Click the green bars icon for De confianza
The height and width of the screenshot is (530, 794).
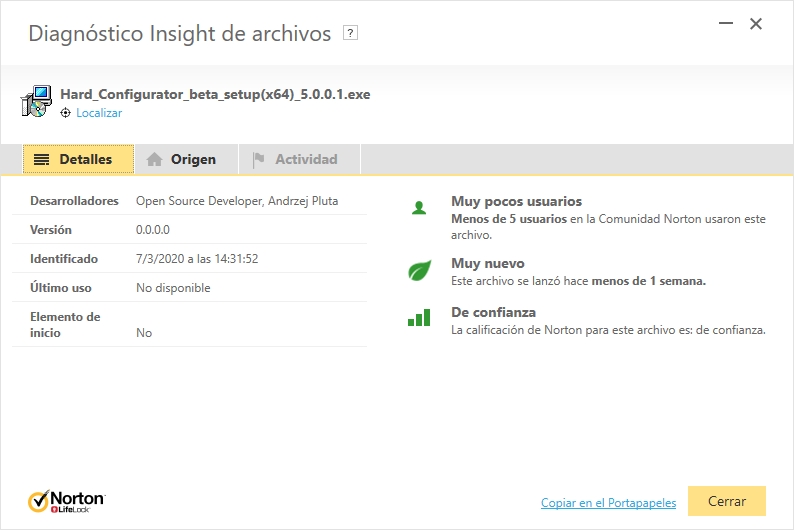[x=419, y=318]
